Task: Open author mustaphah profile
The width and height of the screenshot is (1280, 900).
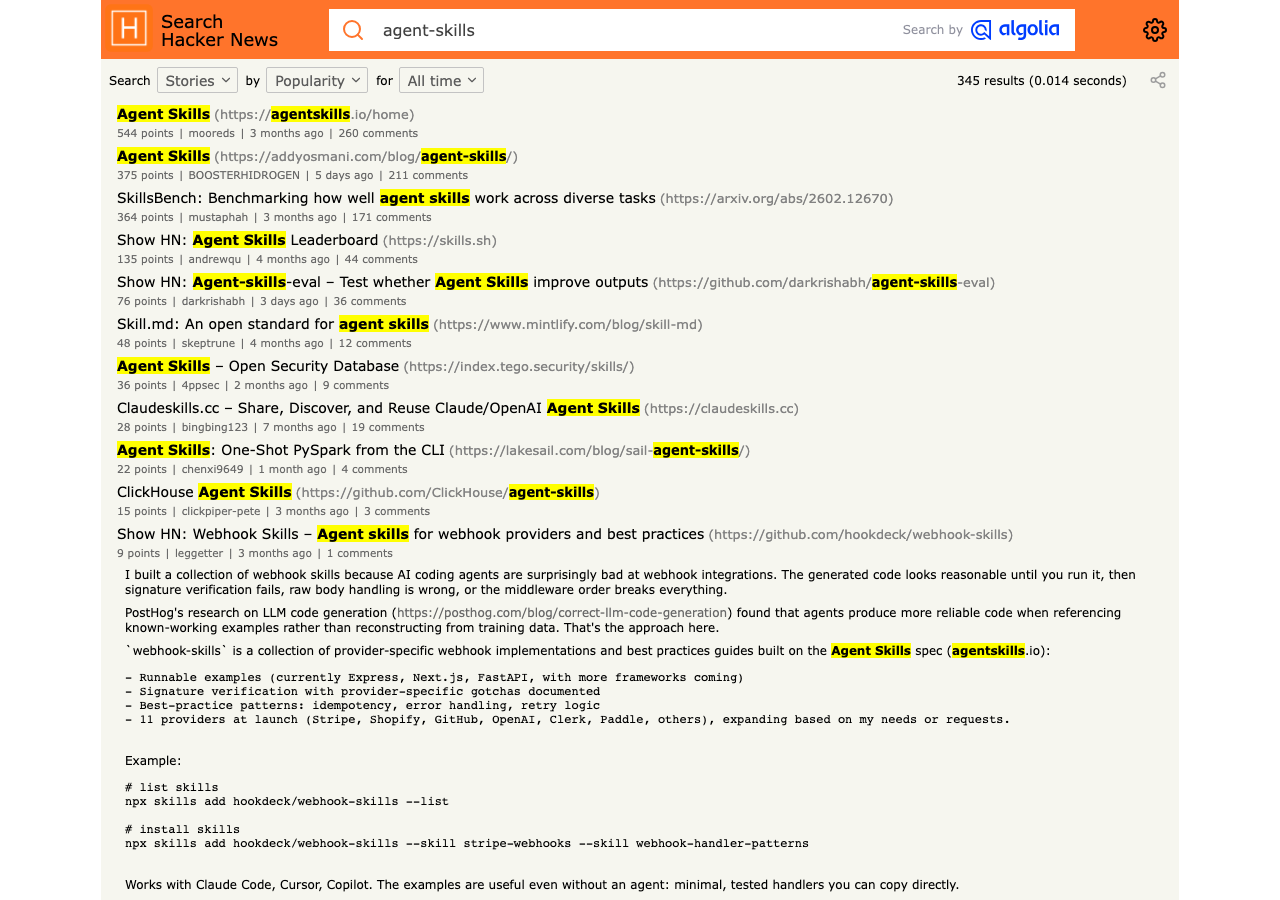Action: (x=218, y=217)
